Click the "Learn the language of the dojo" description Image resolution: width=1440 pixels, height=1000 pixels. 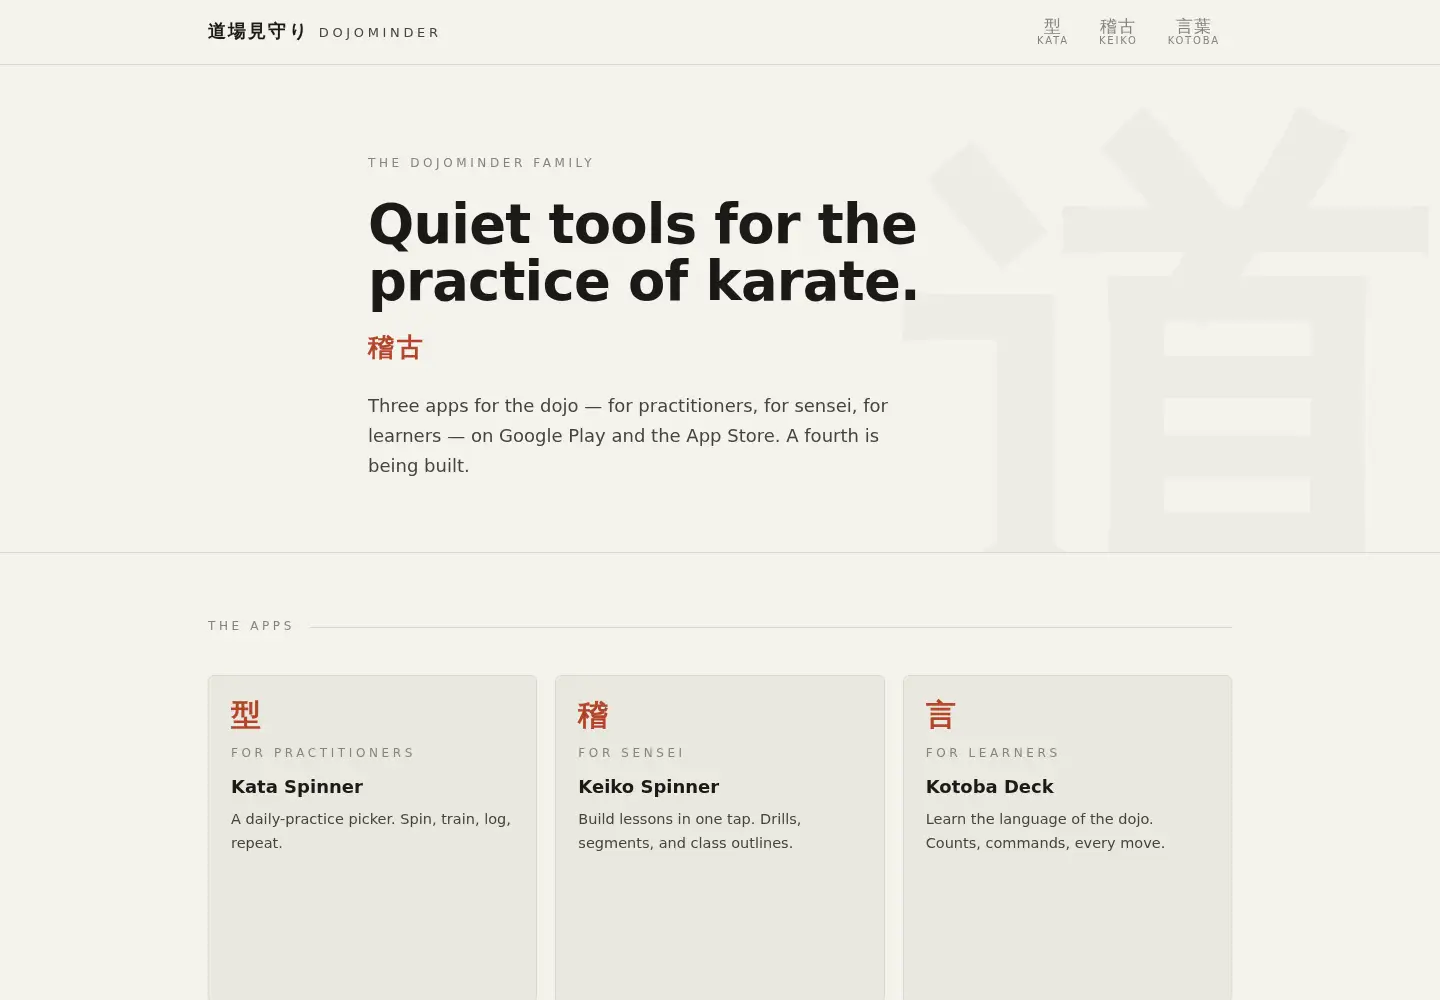tap(1045, 831)
